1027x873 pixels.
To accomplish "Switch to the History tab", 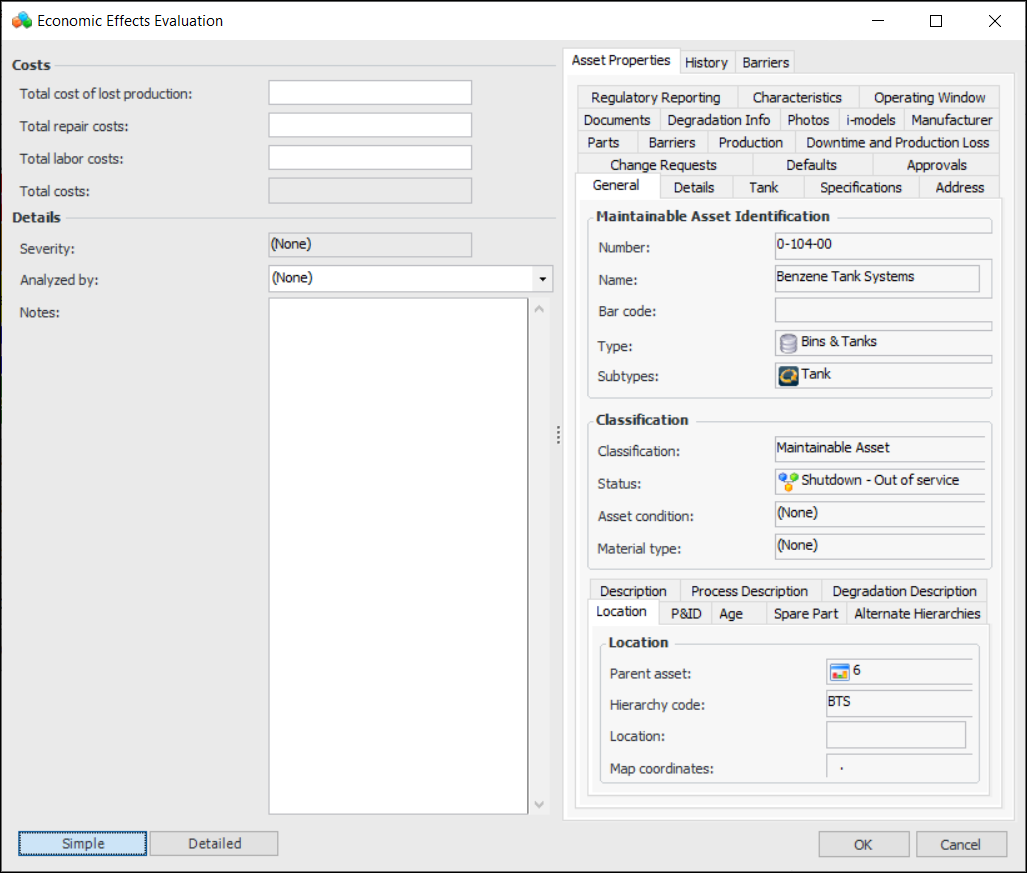I will pyautogui.click(x=706, y=62).
